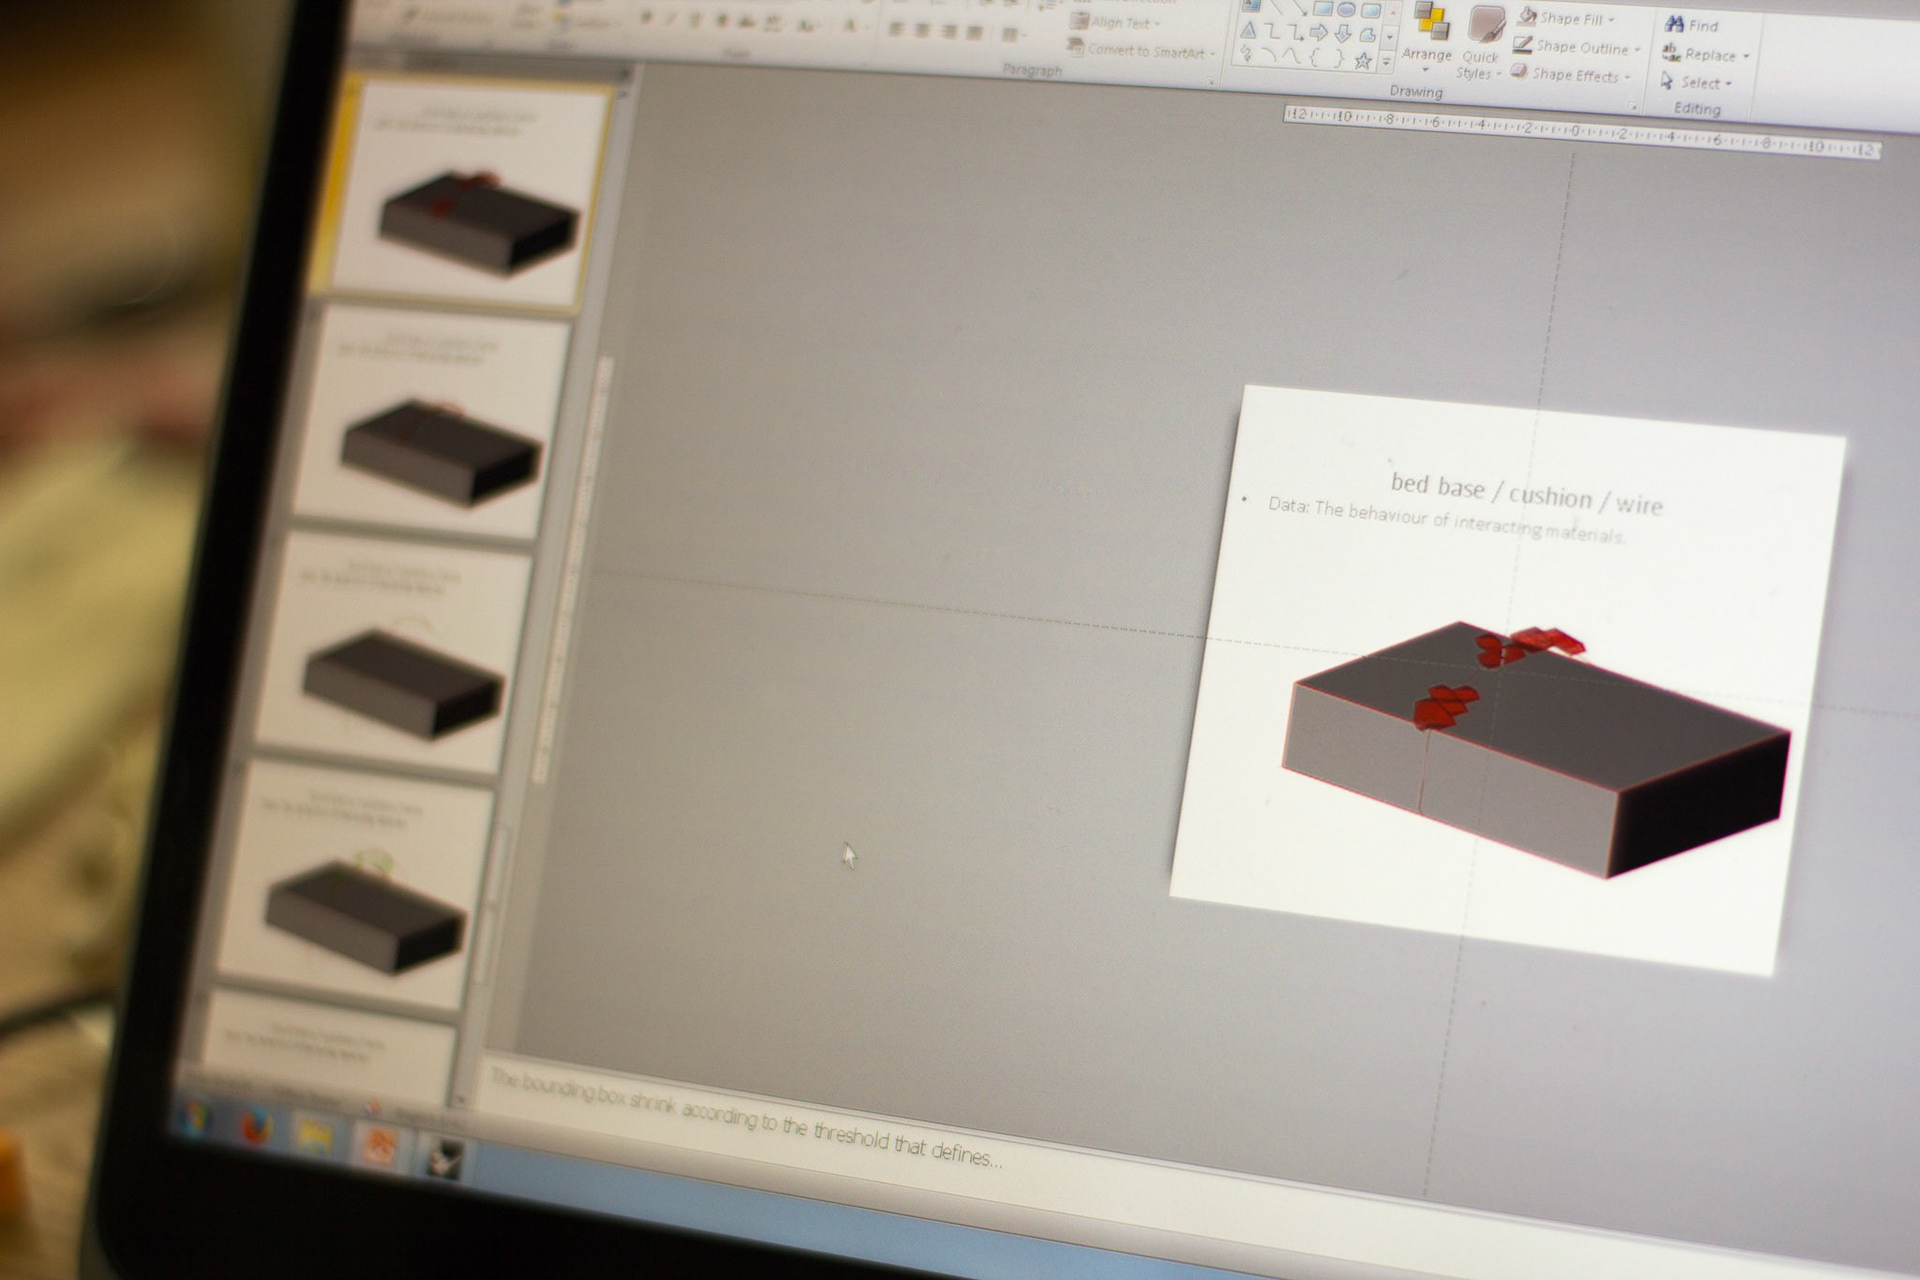Click the Font Color button
The height and width of the screenshot is (1280, 1920).
coord(849,26)
